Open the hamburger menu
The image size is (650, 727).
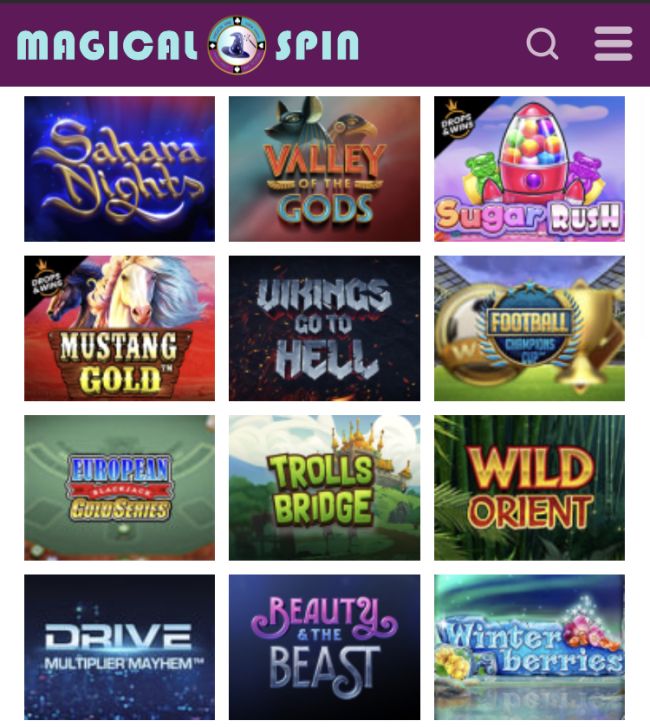(613, 44)
